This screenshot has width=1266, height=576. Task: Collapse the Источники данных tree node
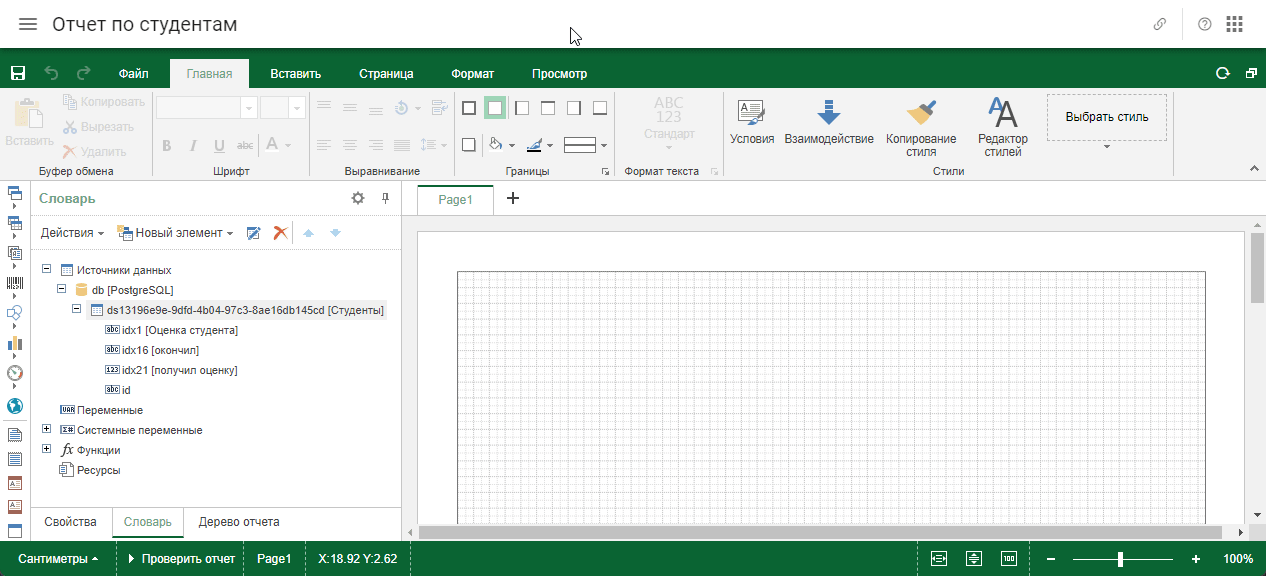tap(47, 269)
